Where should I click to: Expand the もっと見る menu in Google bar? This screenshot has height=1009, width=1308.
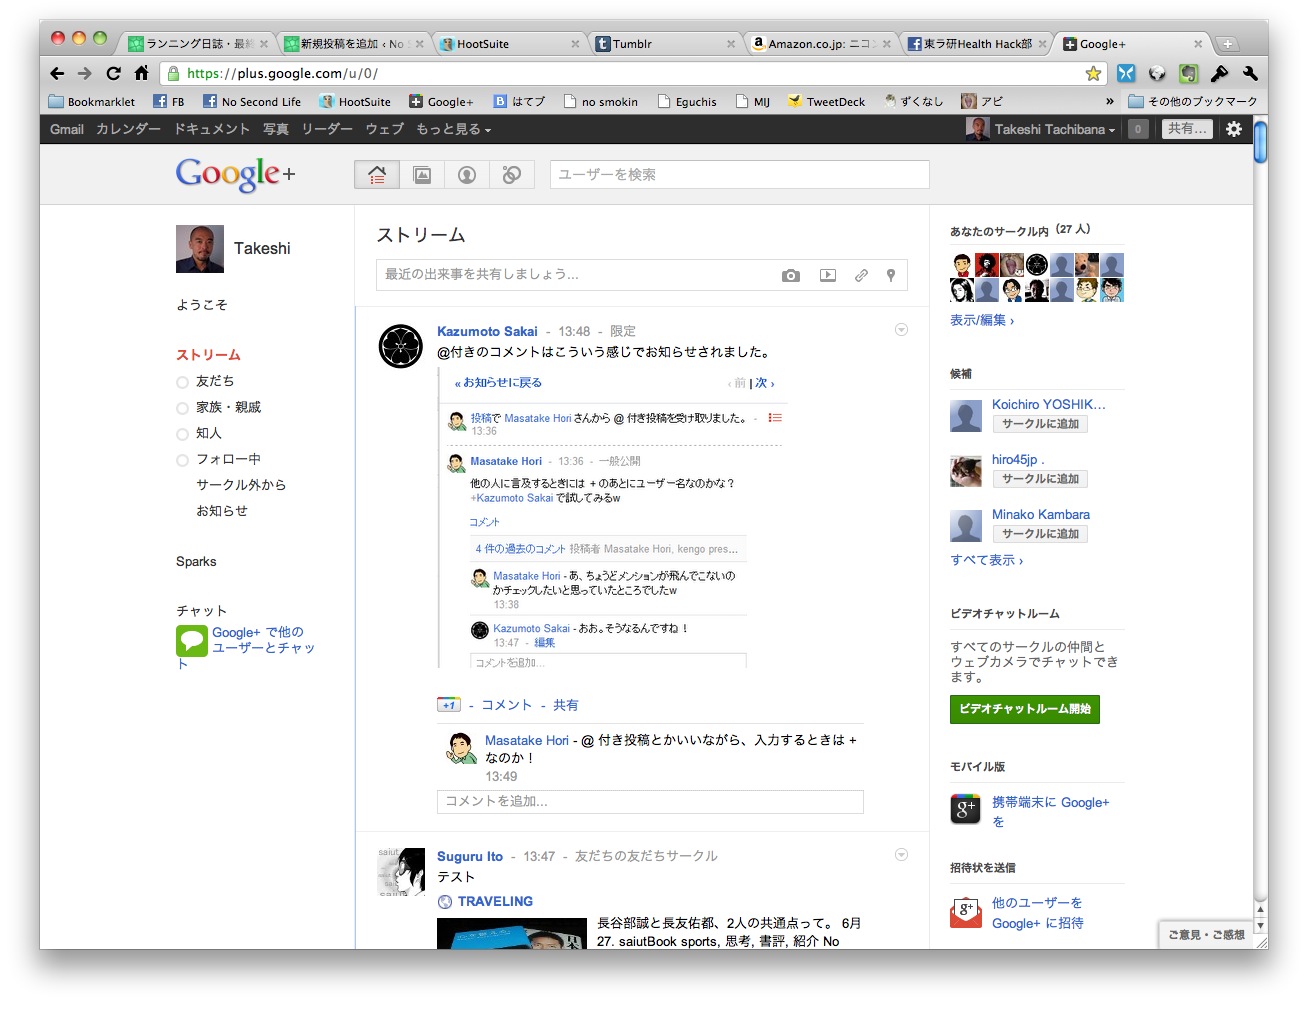coord(453,129)
